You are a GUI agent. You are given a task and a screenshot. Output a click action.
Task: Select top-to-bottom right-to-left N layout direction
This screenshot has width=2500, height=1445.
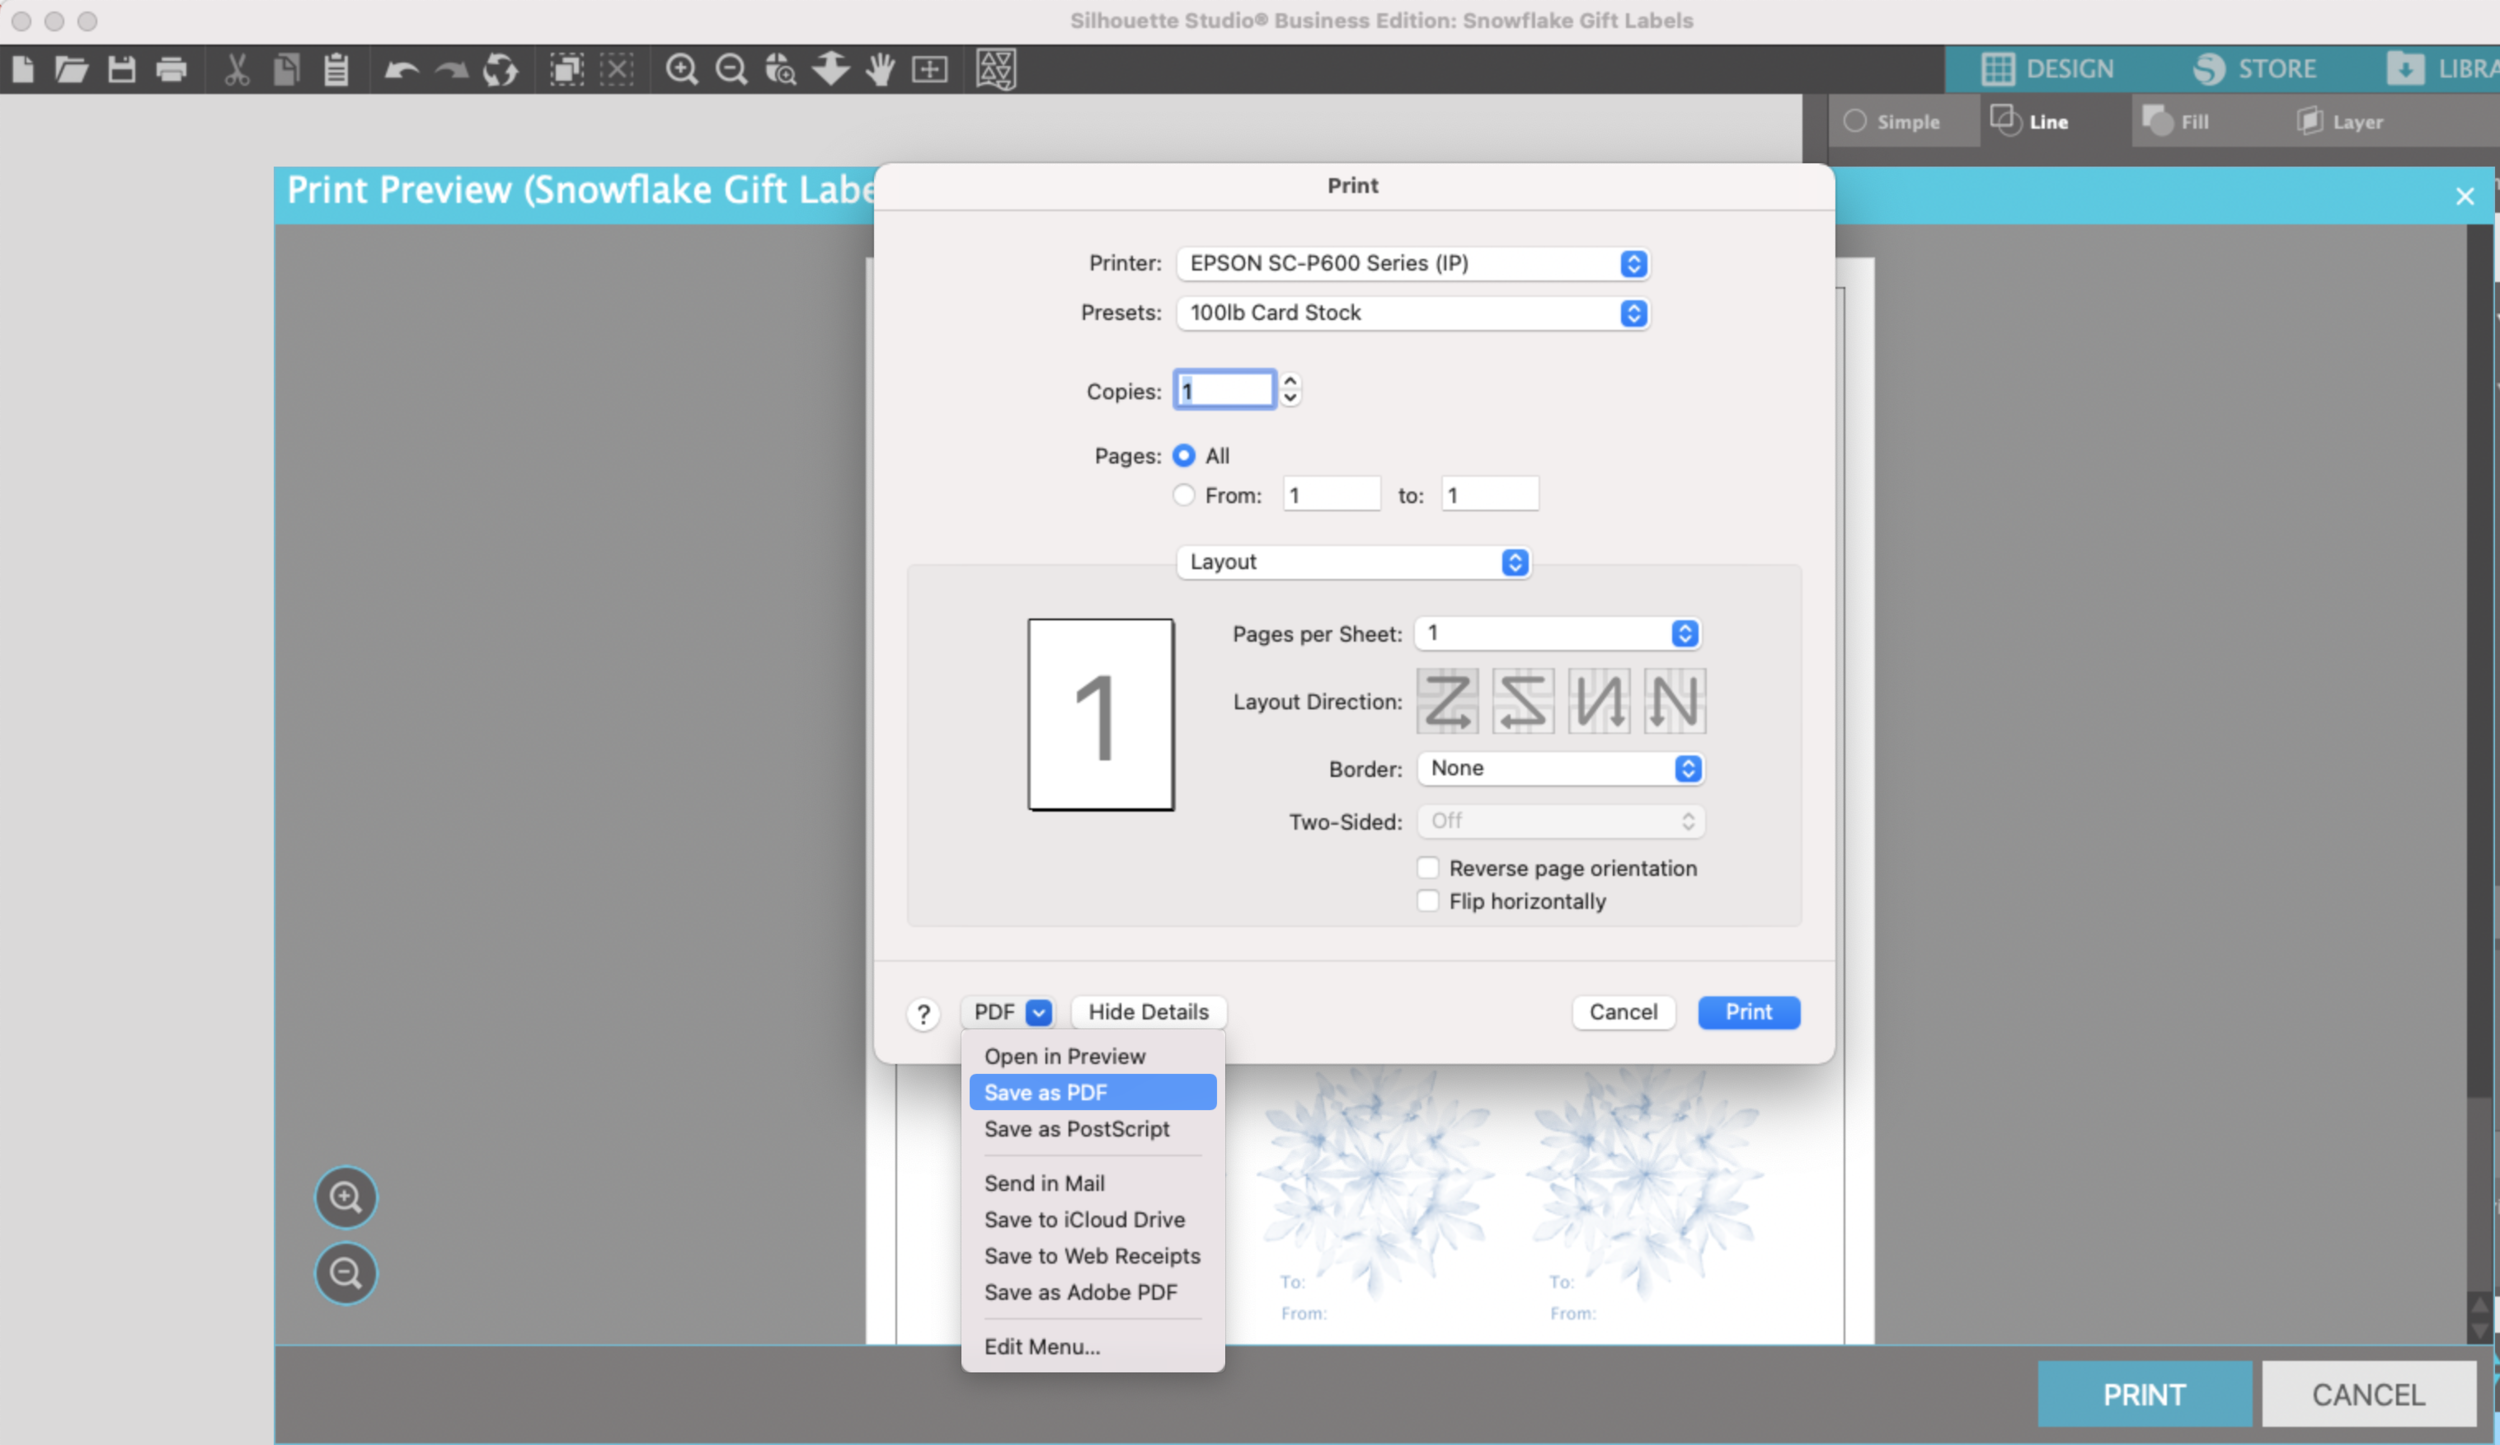pos(1675,701)
